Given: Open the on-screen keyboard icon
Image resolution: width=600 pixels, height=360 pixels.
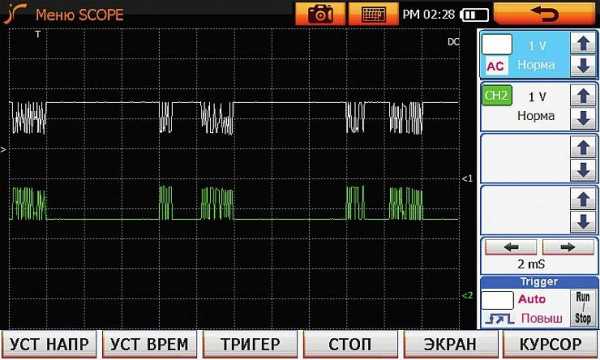Looking at the screenshot, I should (373, 14).
